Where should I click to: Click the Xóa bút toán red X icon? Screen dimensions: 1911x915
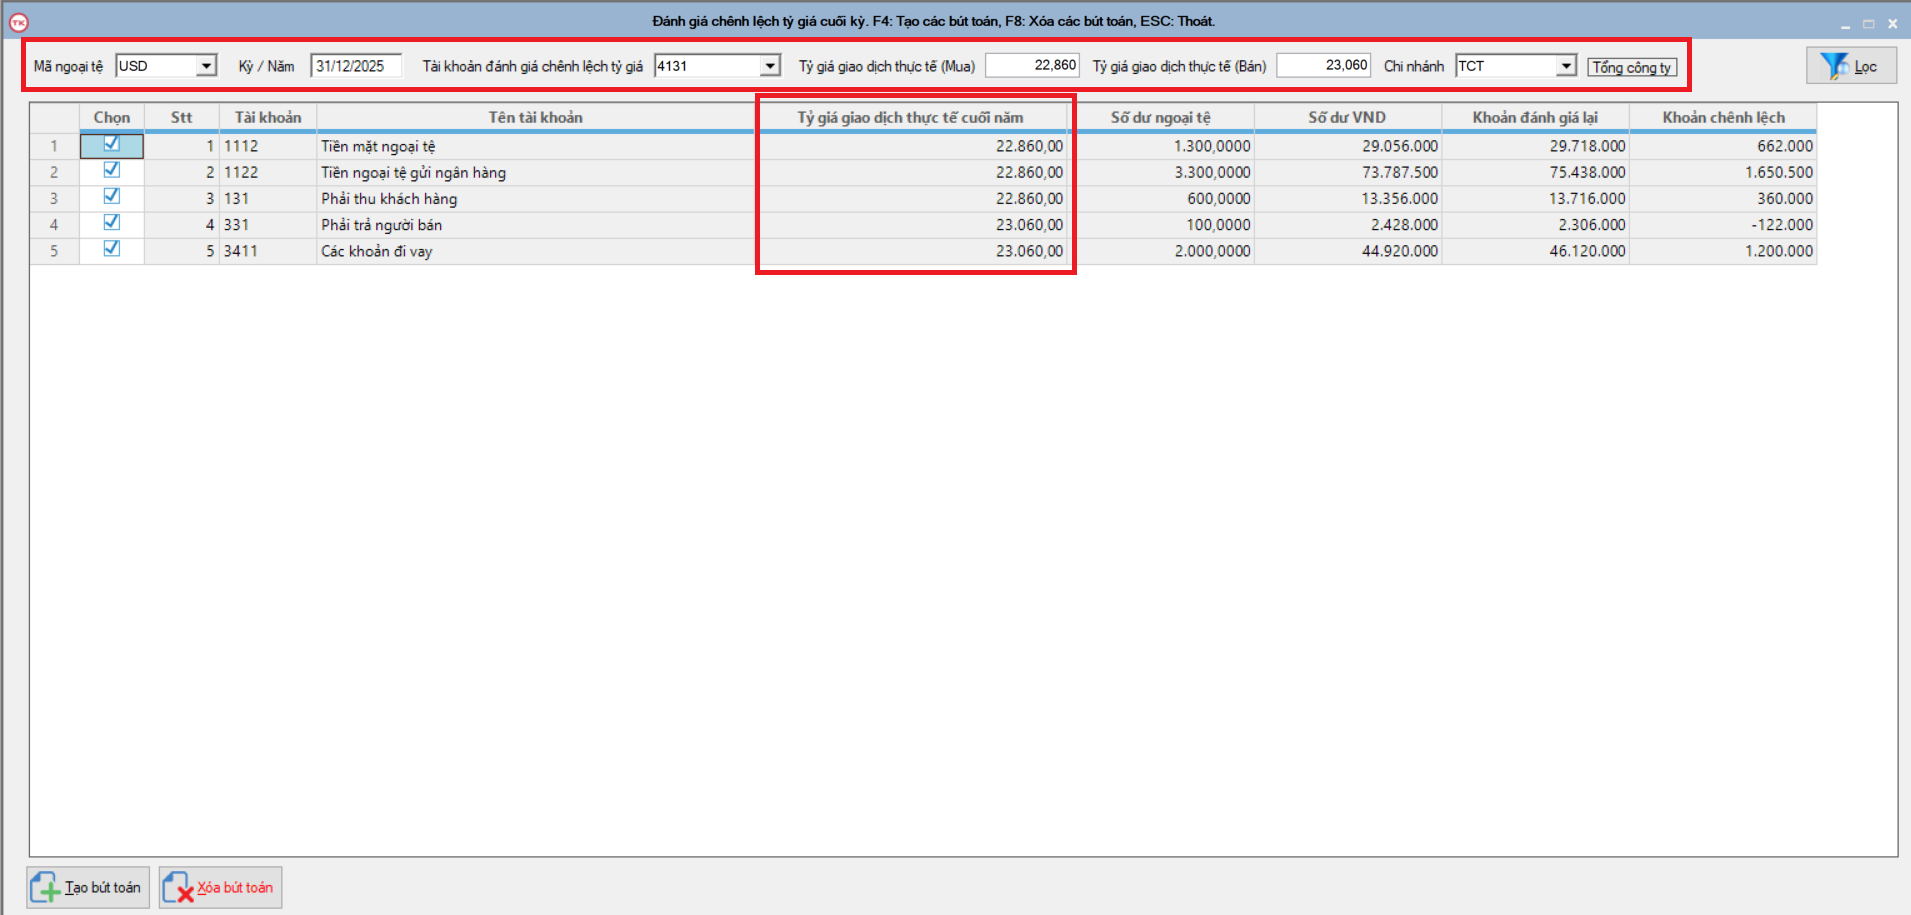pos(177,888)
